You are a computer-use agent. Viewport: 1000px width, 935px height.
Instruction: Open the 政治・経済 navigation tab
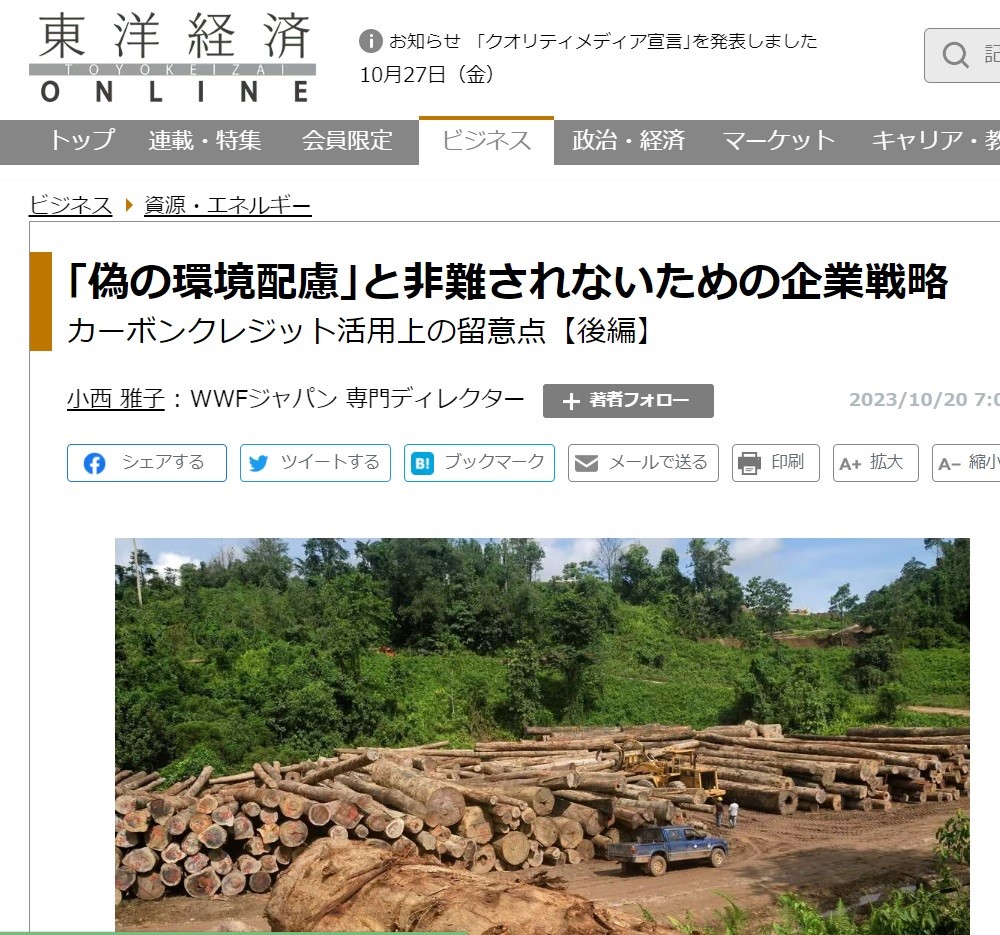point(628,140)
